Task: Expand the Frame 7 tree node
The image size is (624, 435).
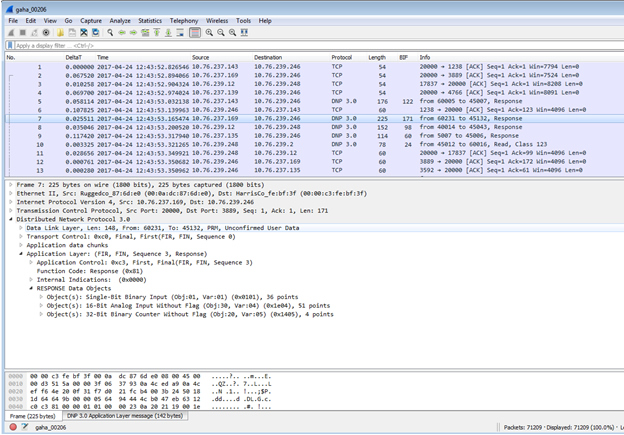Action: 11,185
